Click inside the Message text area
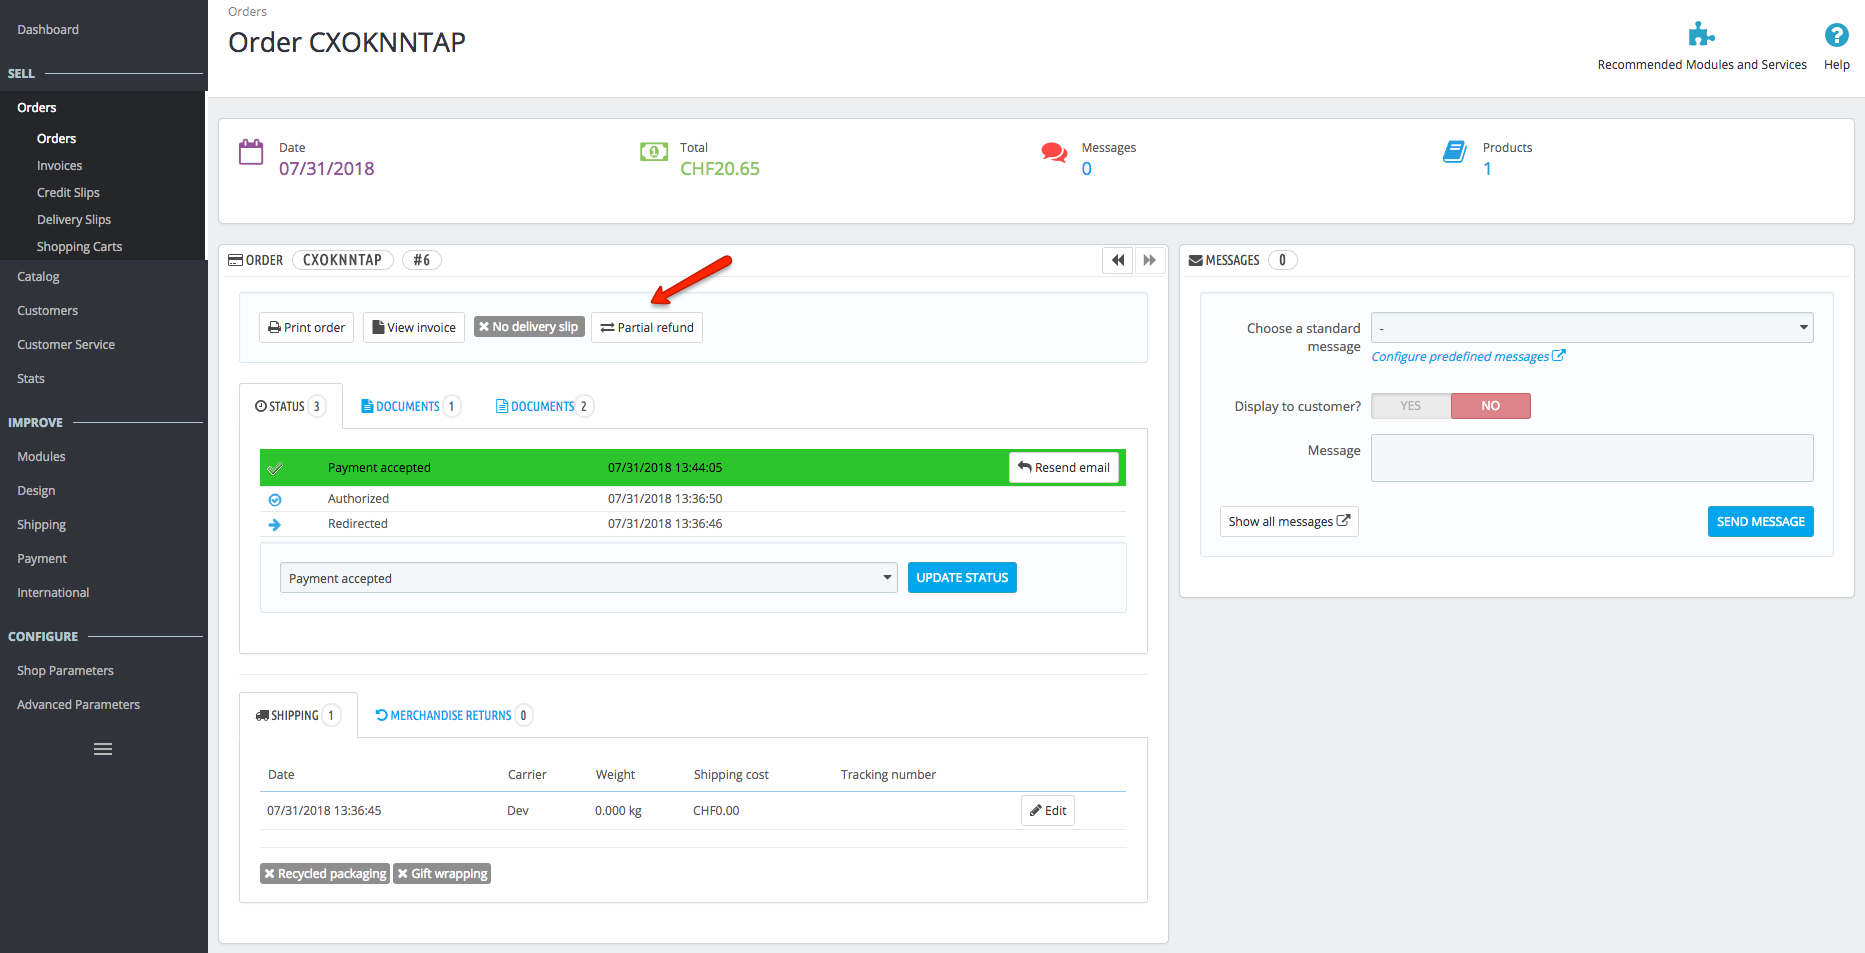The image size is (1865, 953). (x=1592, y=457)
